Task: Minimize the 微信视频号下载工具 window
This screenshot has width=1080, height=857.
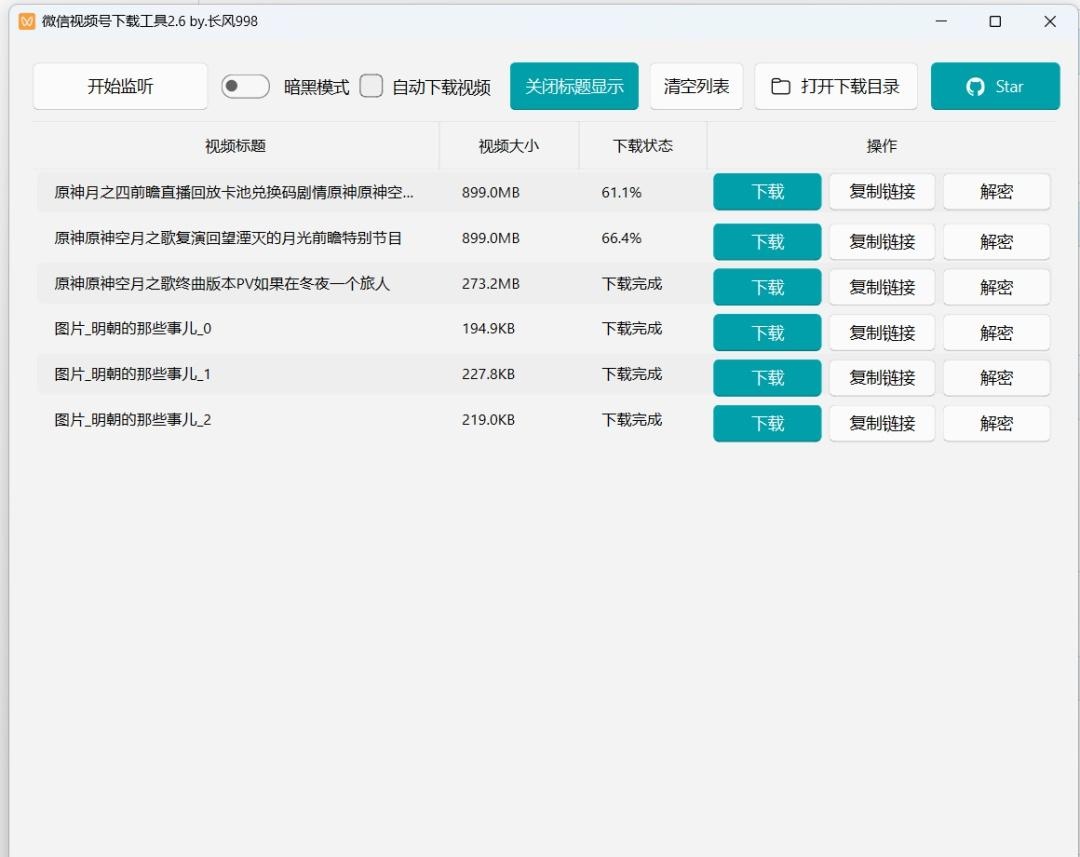Action: 941,21
